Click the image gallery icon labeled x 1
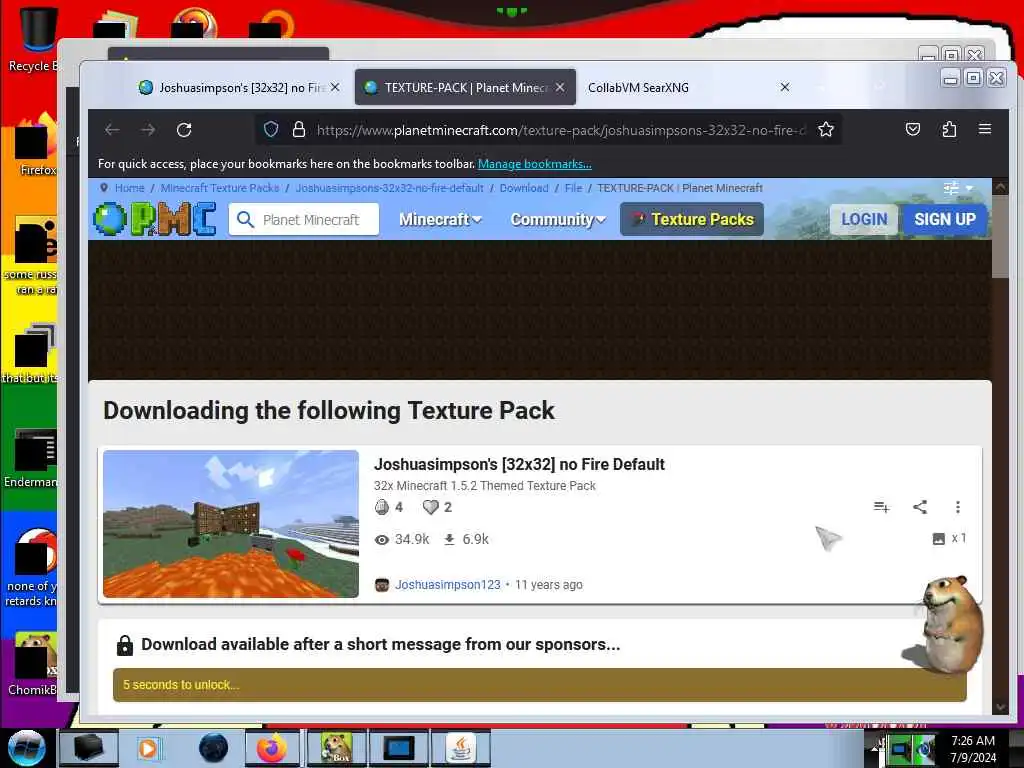The width and height of the screenshot is (1024, 768). [x=938, y=539]
